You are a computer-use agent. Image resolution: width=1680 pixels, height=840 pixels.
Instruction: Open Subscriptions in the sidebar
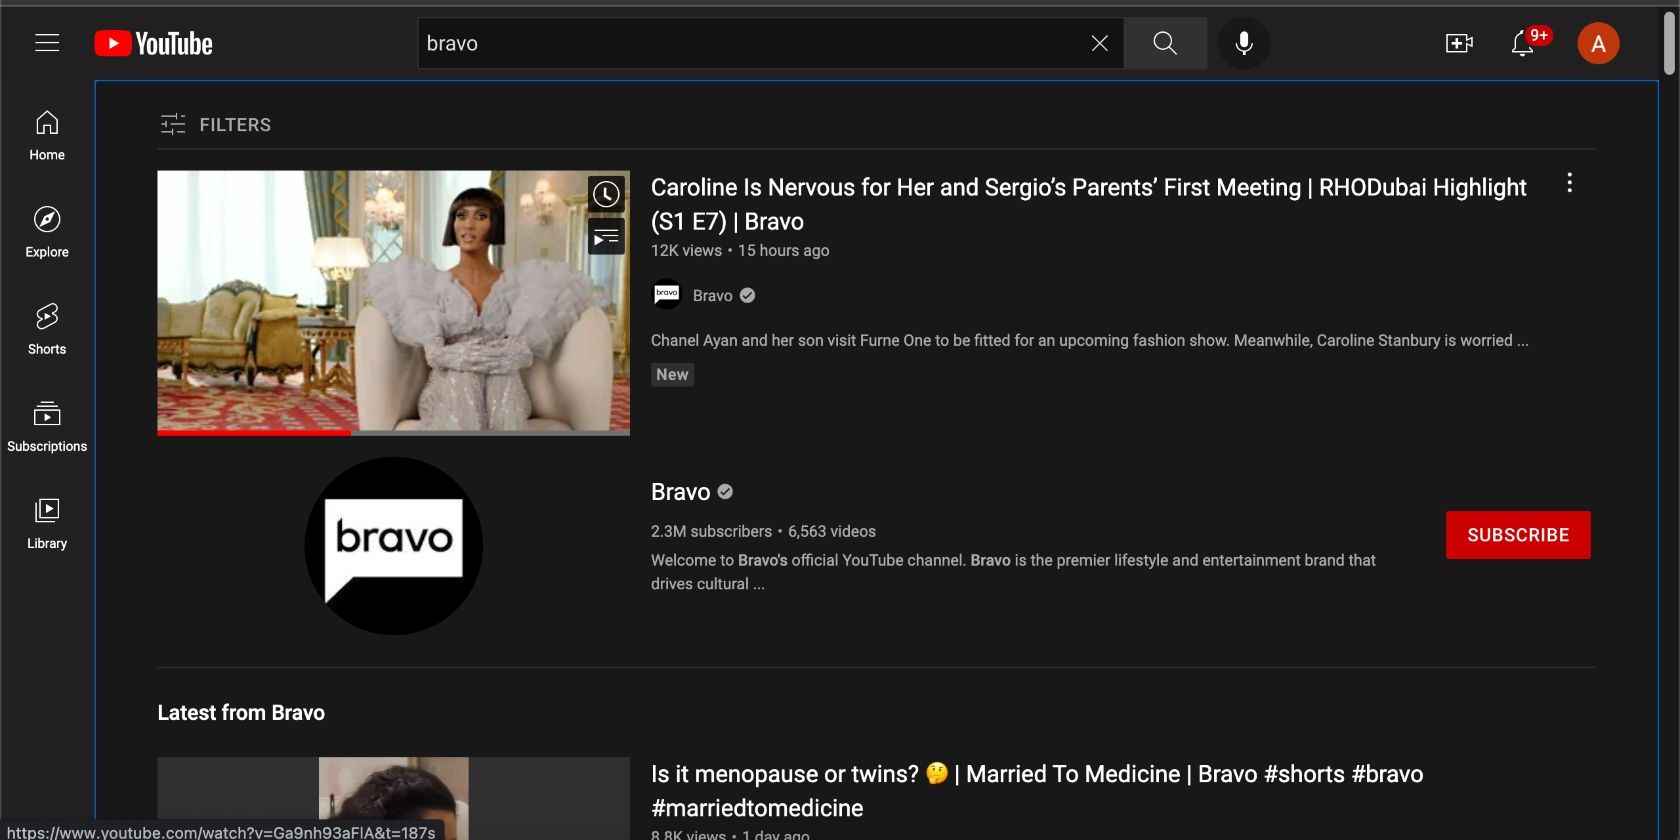tap(47, 427)
